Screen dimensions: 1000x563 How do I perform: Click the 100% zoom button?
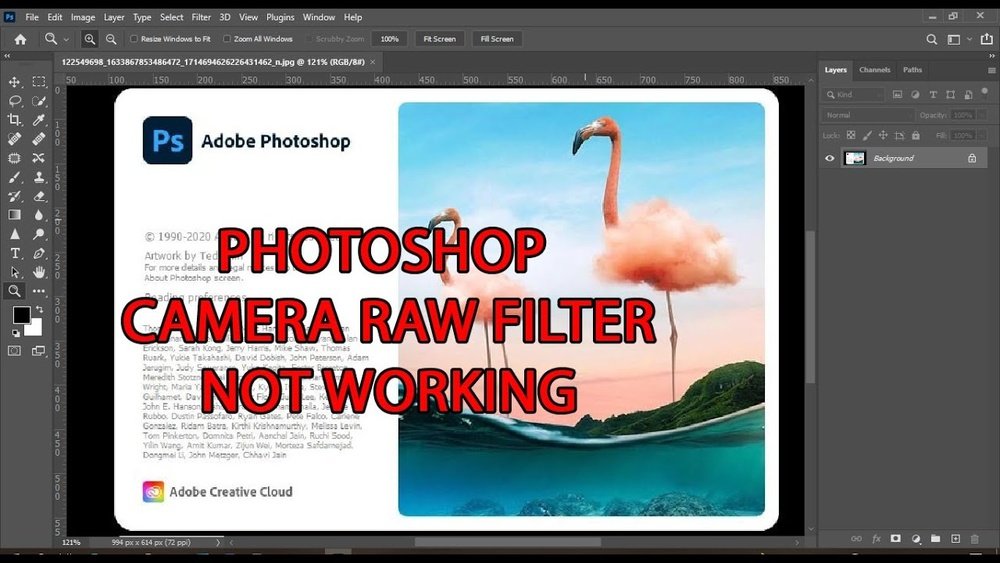tap(390, 39)
